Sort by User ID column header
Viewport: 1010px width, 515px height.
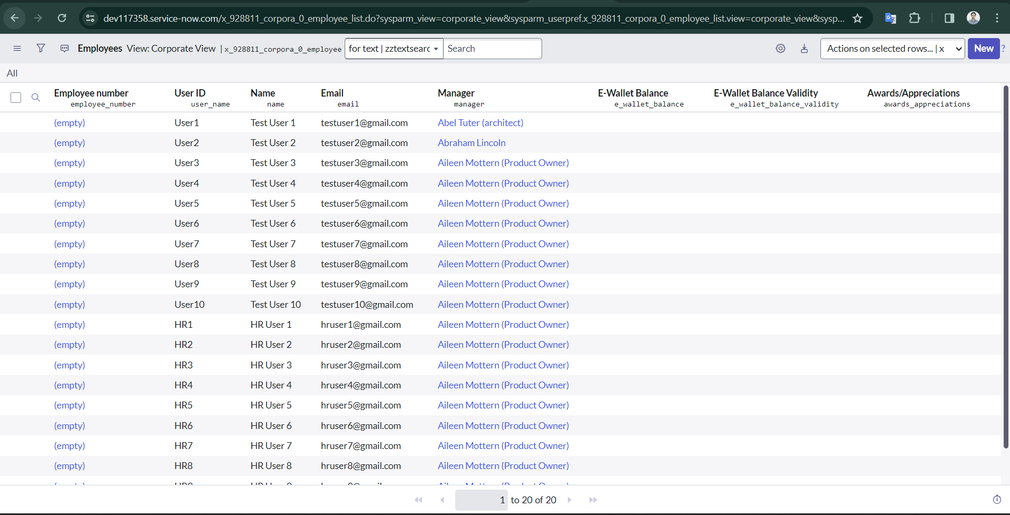click(190, 93)
